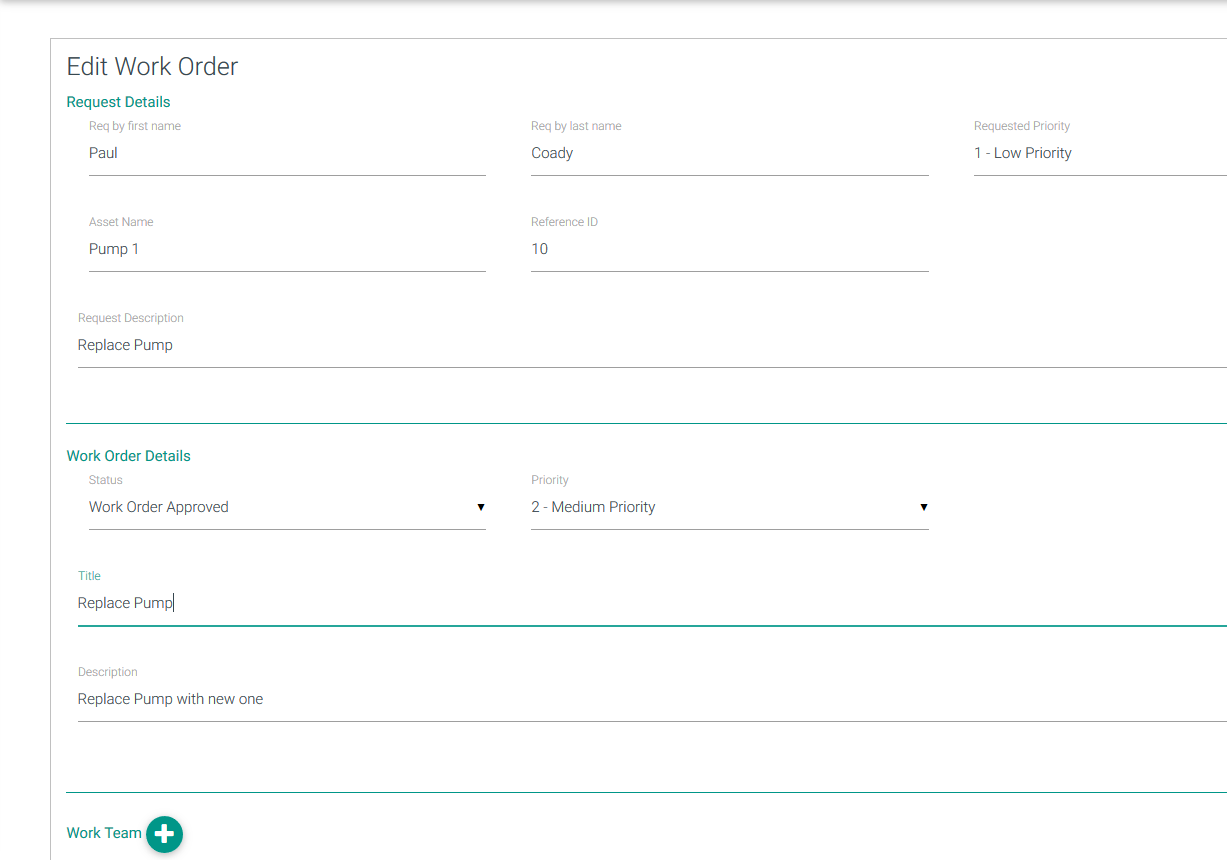Screen dimensions: 1227x860
Task: Click the Edit Work Order page title
Action: pos(152,67)
